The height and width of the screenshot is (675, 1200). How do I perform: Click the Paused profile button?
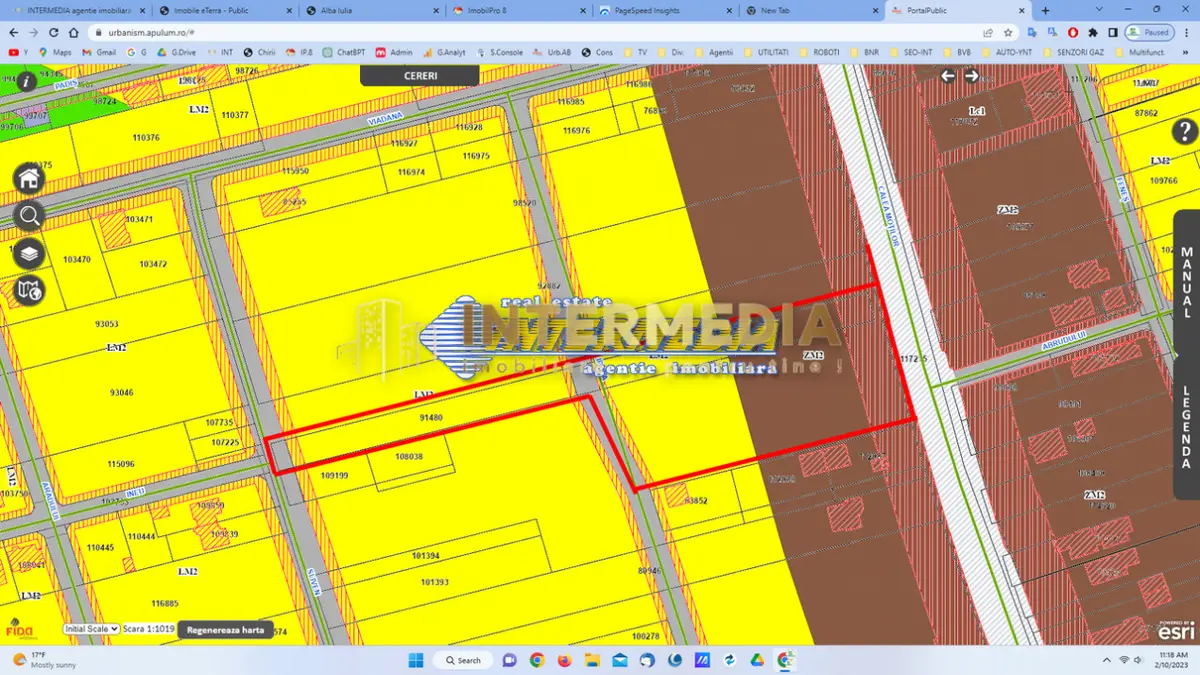[1149, 32]
